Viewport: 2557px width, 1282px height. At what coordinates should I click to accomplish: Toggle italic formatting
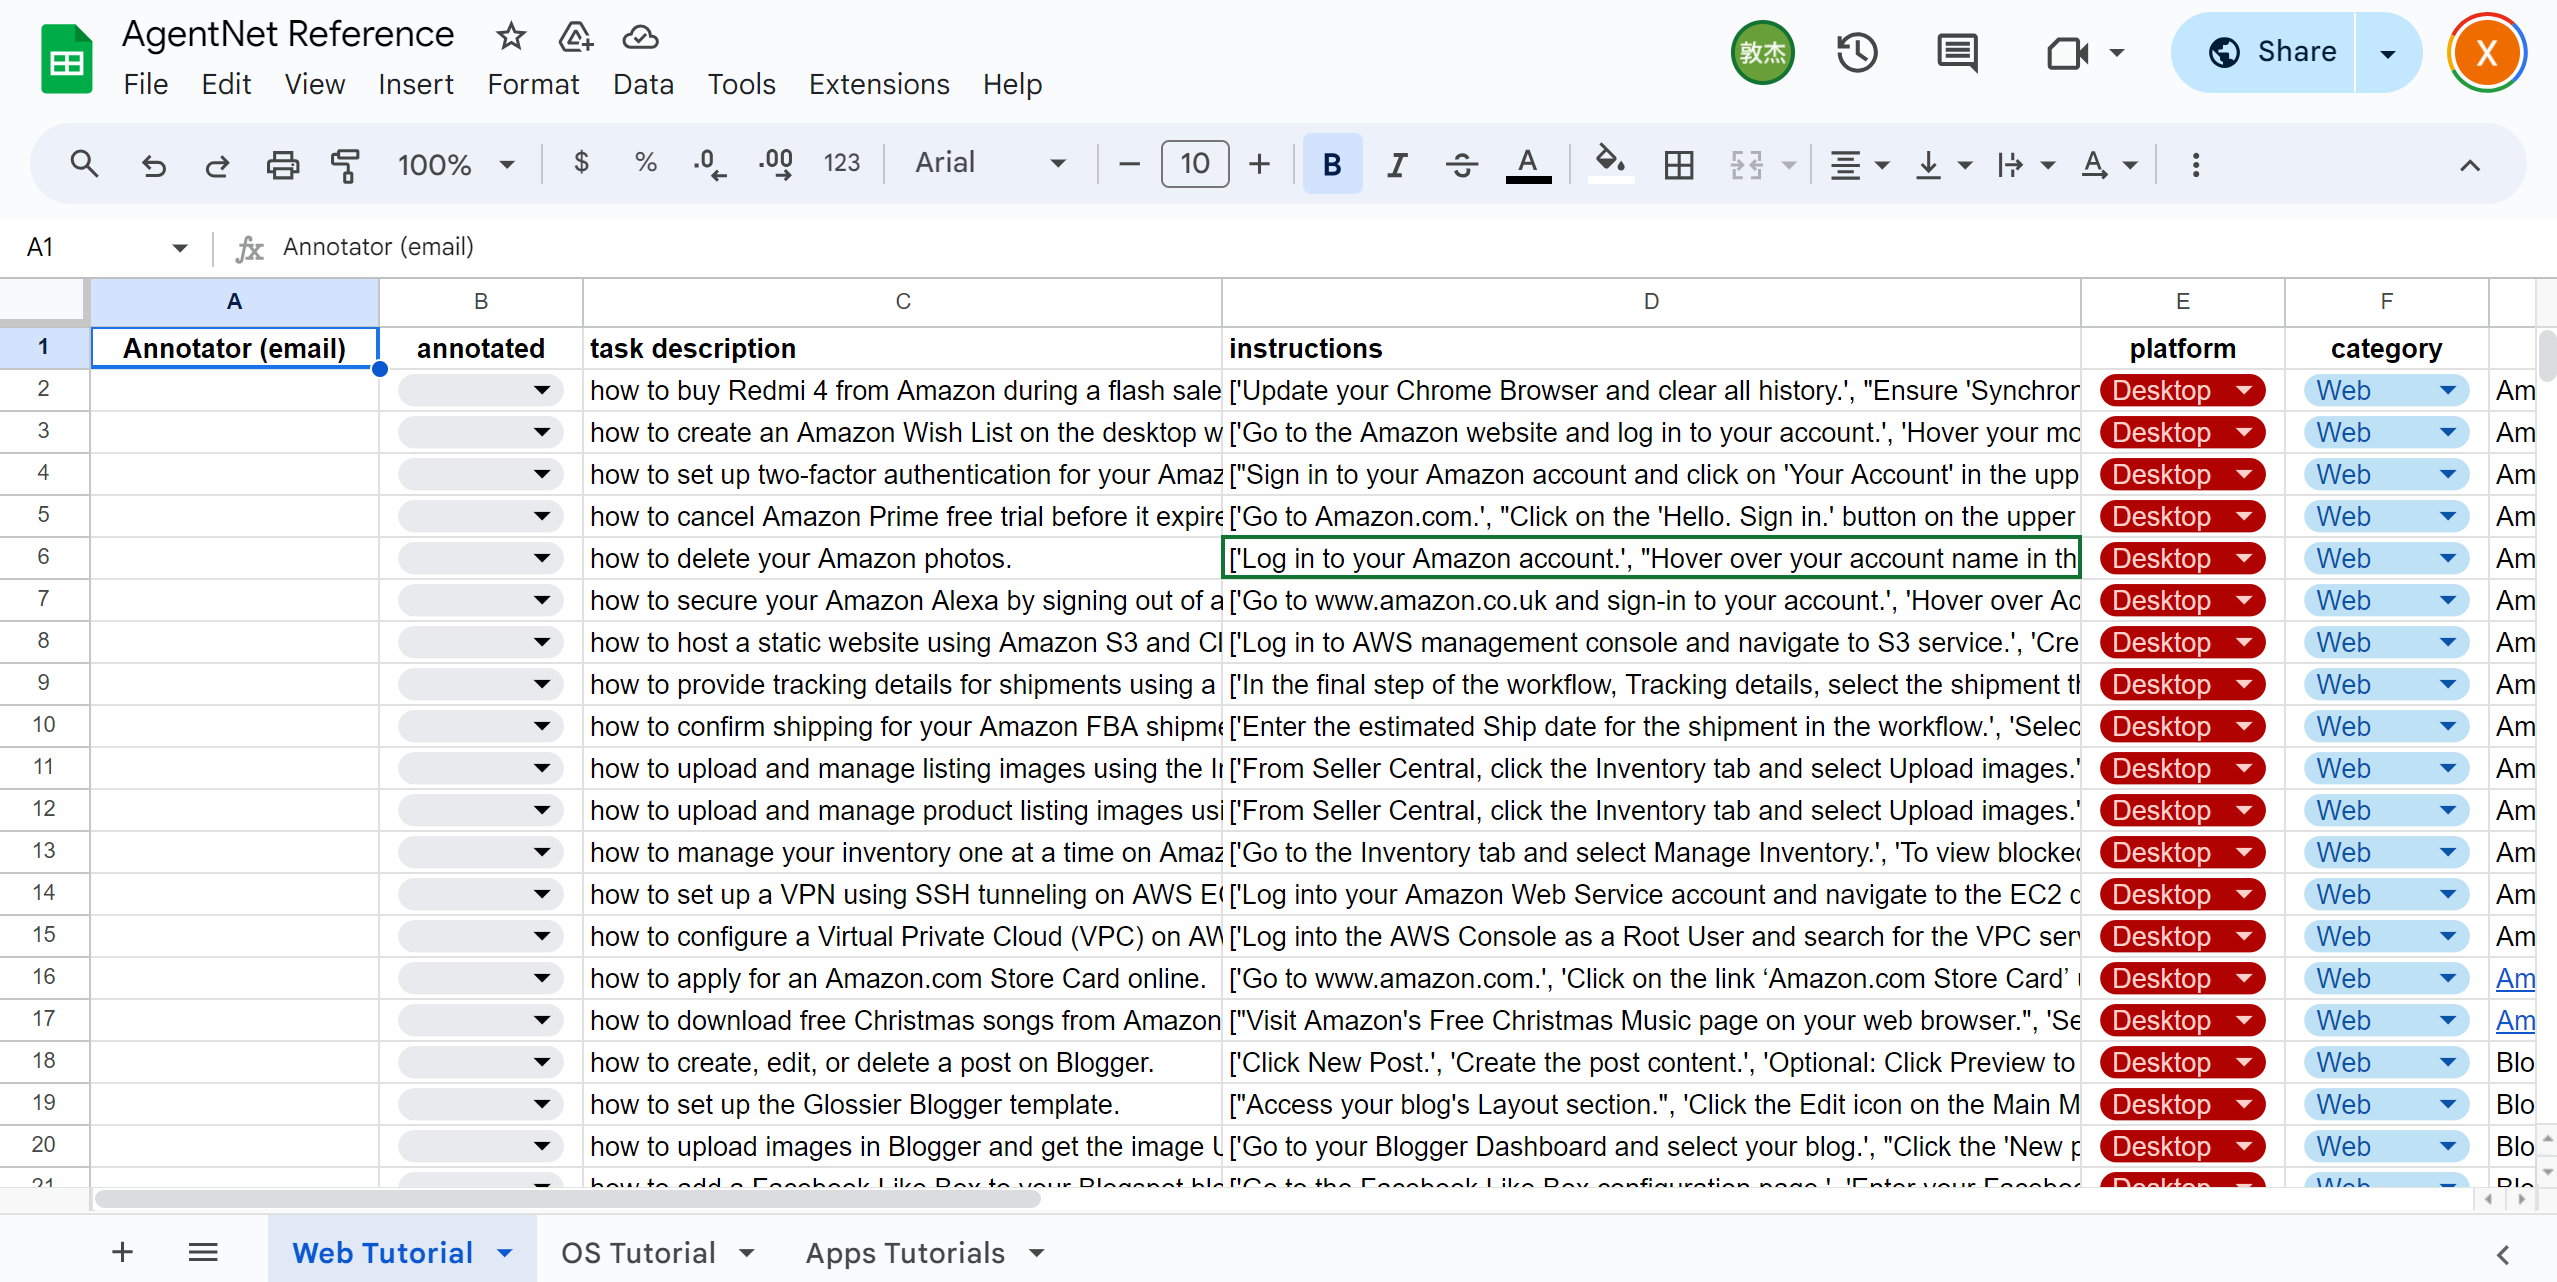point(1397,164)
